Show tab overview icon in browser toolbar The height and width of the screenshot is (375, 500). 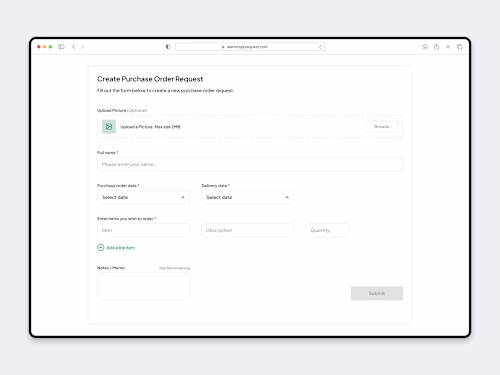460,47
